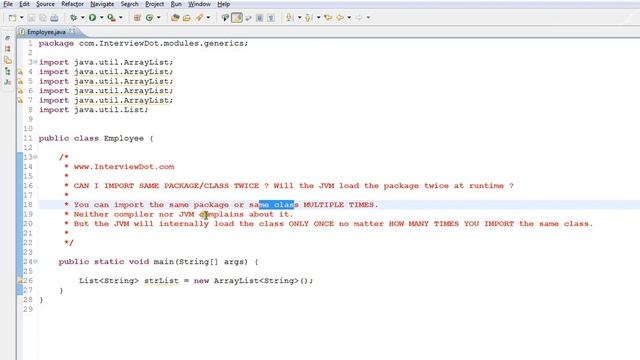This screenshot has width=640, height=360.
Task: Click the New file toolbar icon
Action: [x=13, y=18]
